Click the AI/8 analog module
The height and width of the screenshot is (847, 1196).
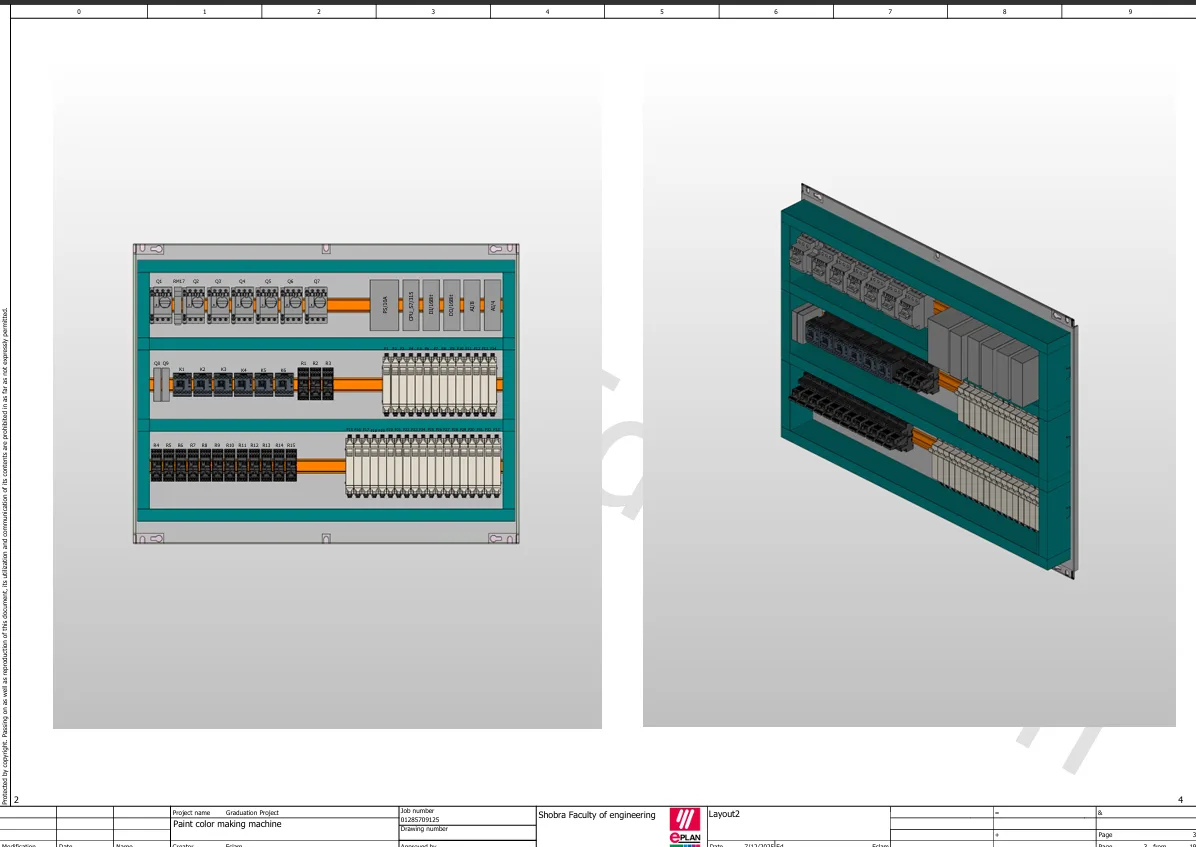point(472,305)
